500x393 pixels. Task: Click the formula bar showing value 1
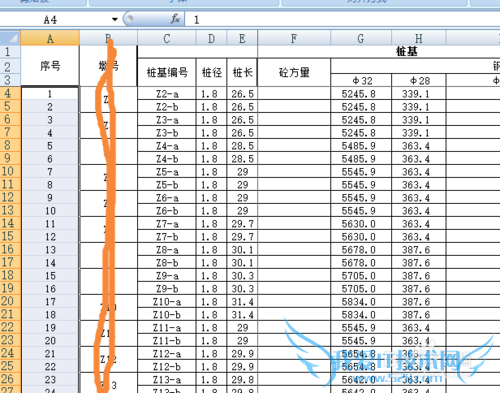point(342,20)
